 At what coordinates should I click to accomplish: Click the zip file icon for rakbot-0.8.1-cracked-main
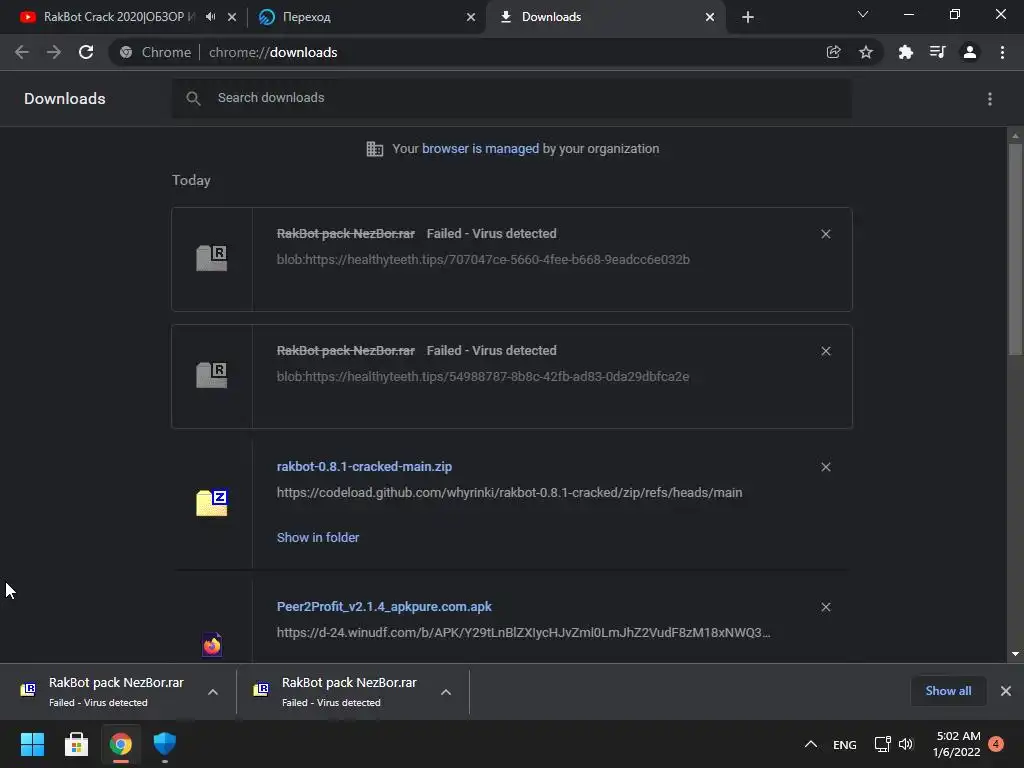coord(212,503)
